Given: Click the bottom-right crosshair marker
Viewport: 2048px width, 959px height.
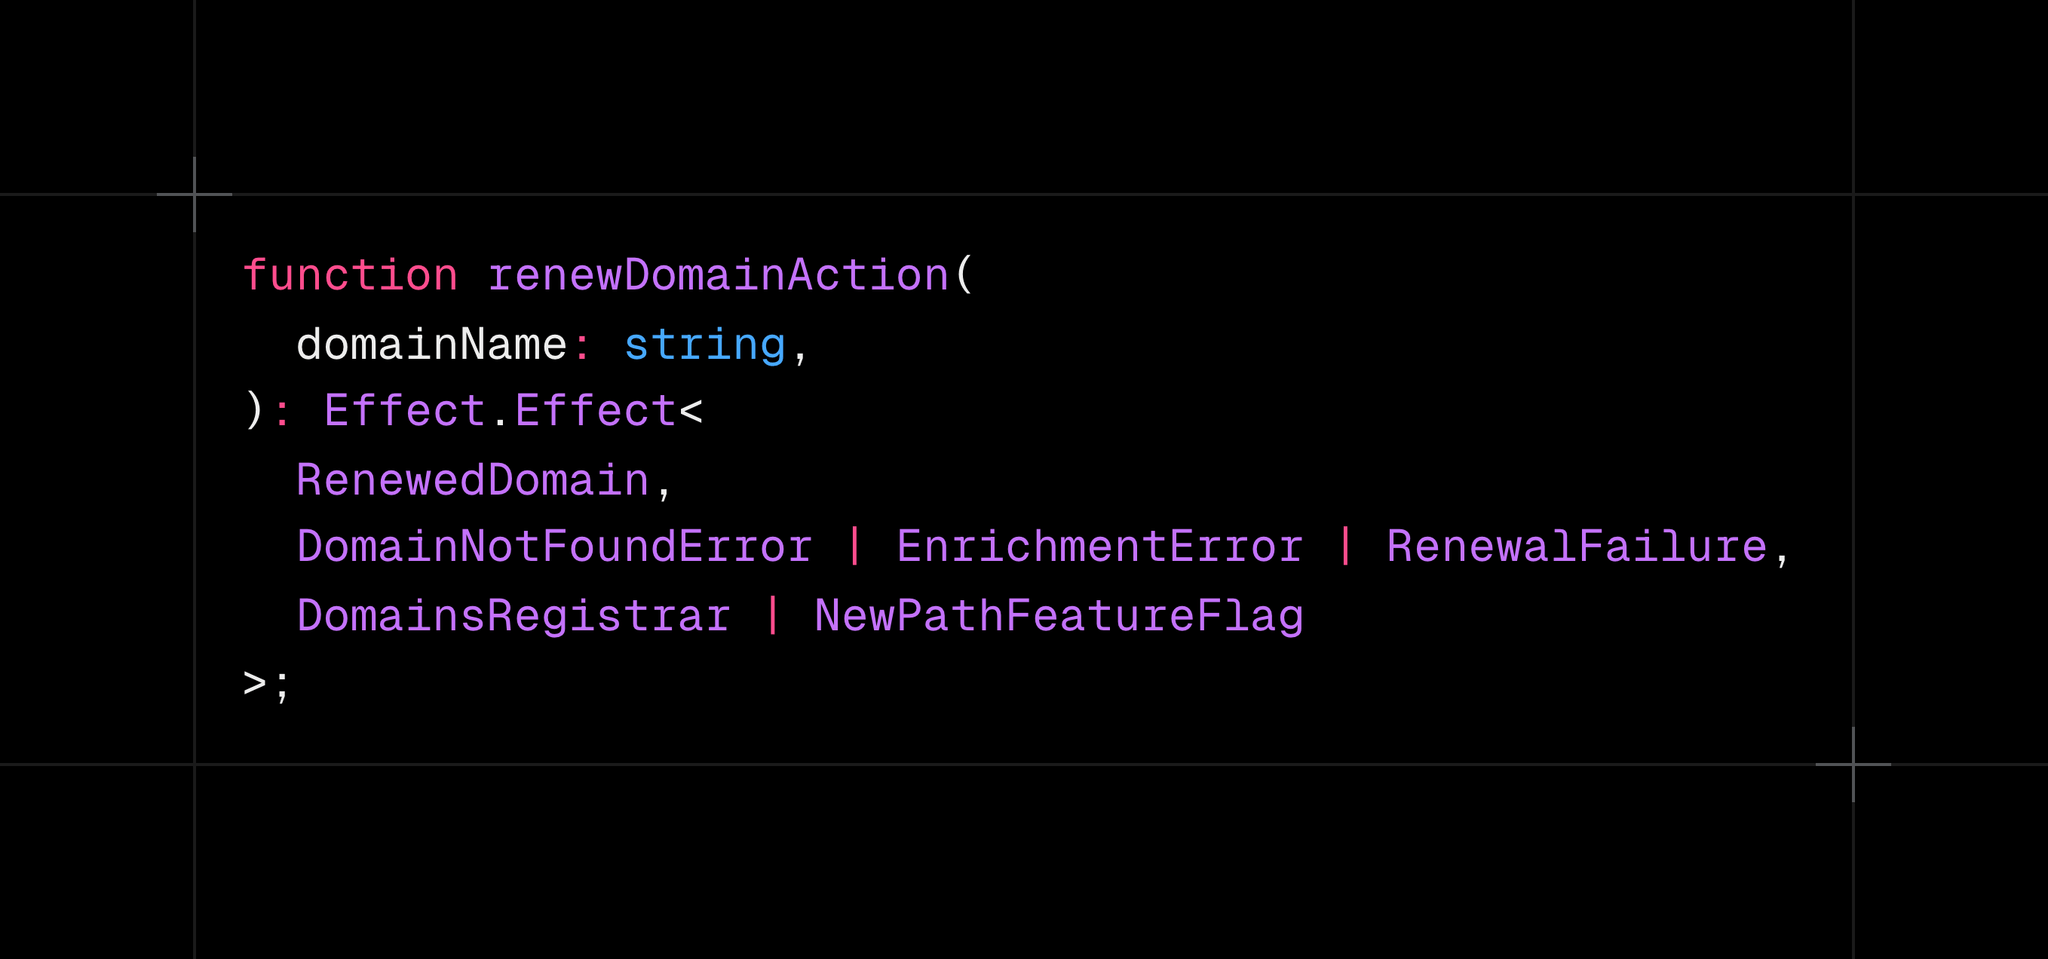Looking at the screenshot, I should tap(1853, 764).
